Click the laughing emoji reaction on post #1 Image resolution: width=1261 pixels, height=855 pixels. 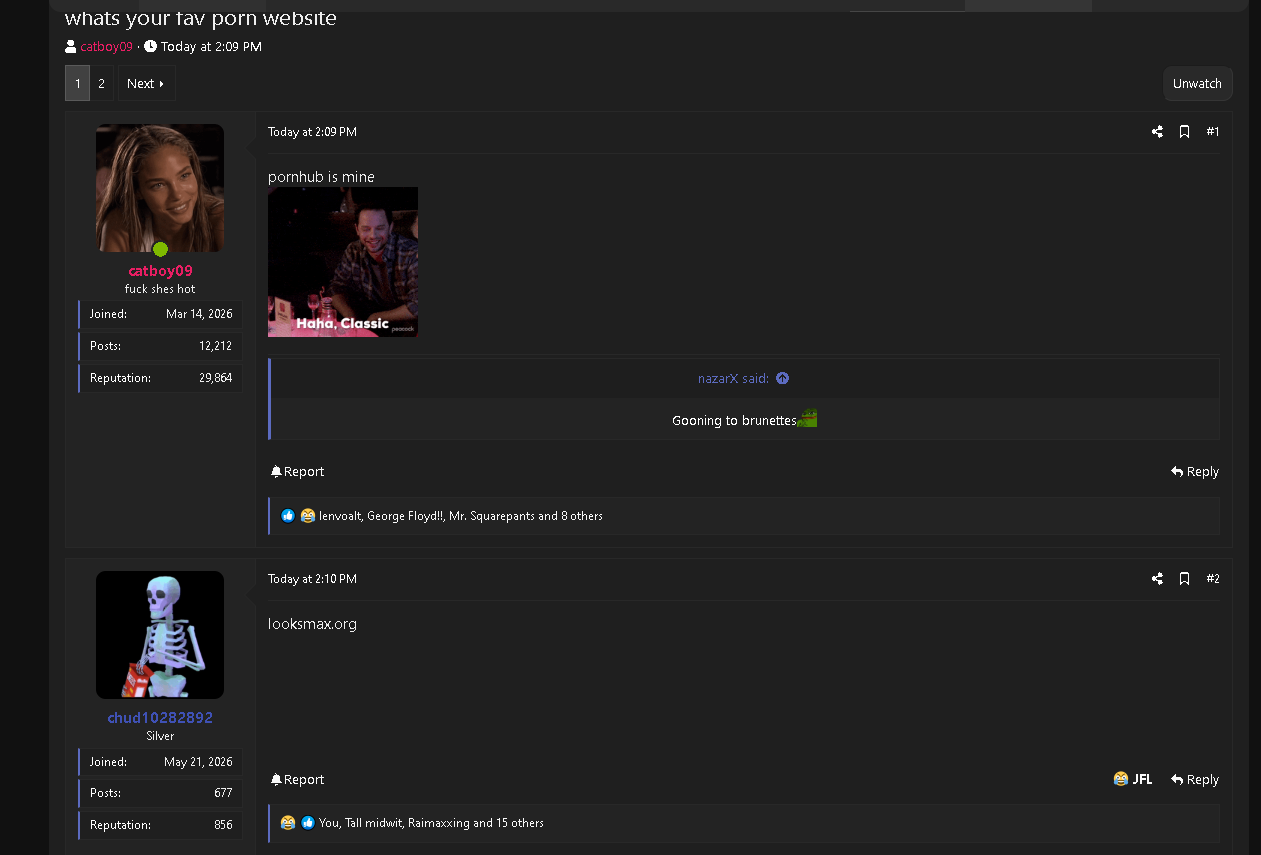pyautogui.click(x=308, y=516)
